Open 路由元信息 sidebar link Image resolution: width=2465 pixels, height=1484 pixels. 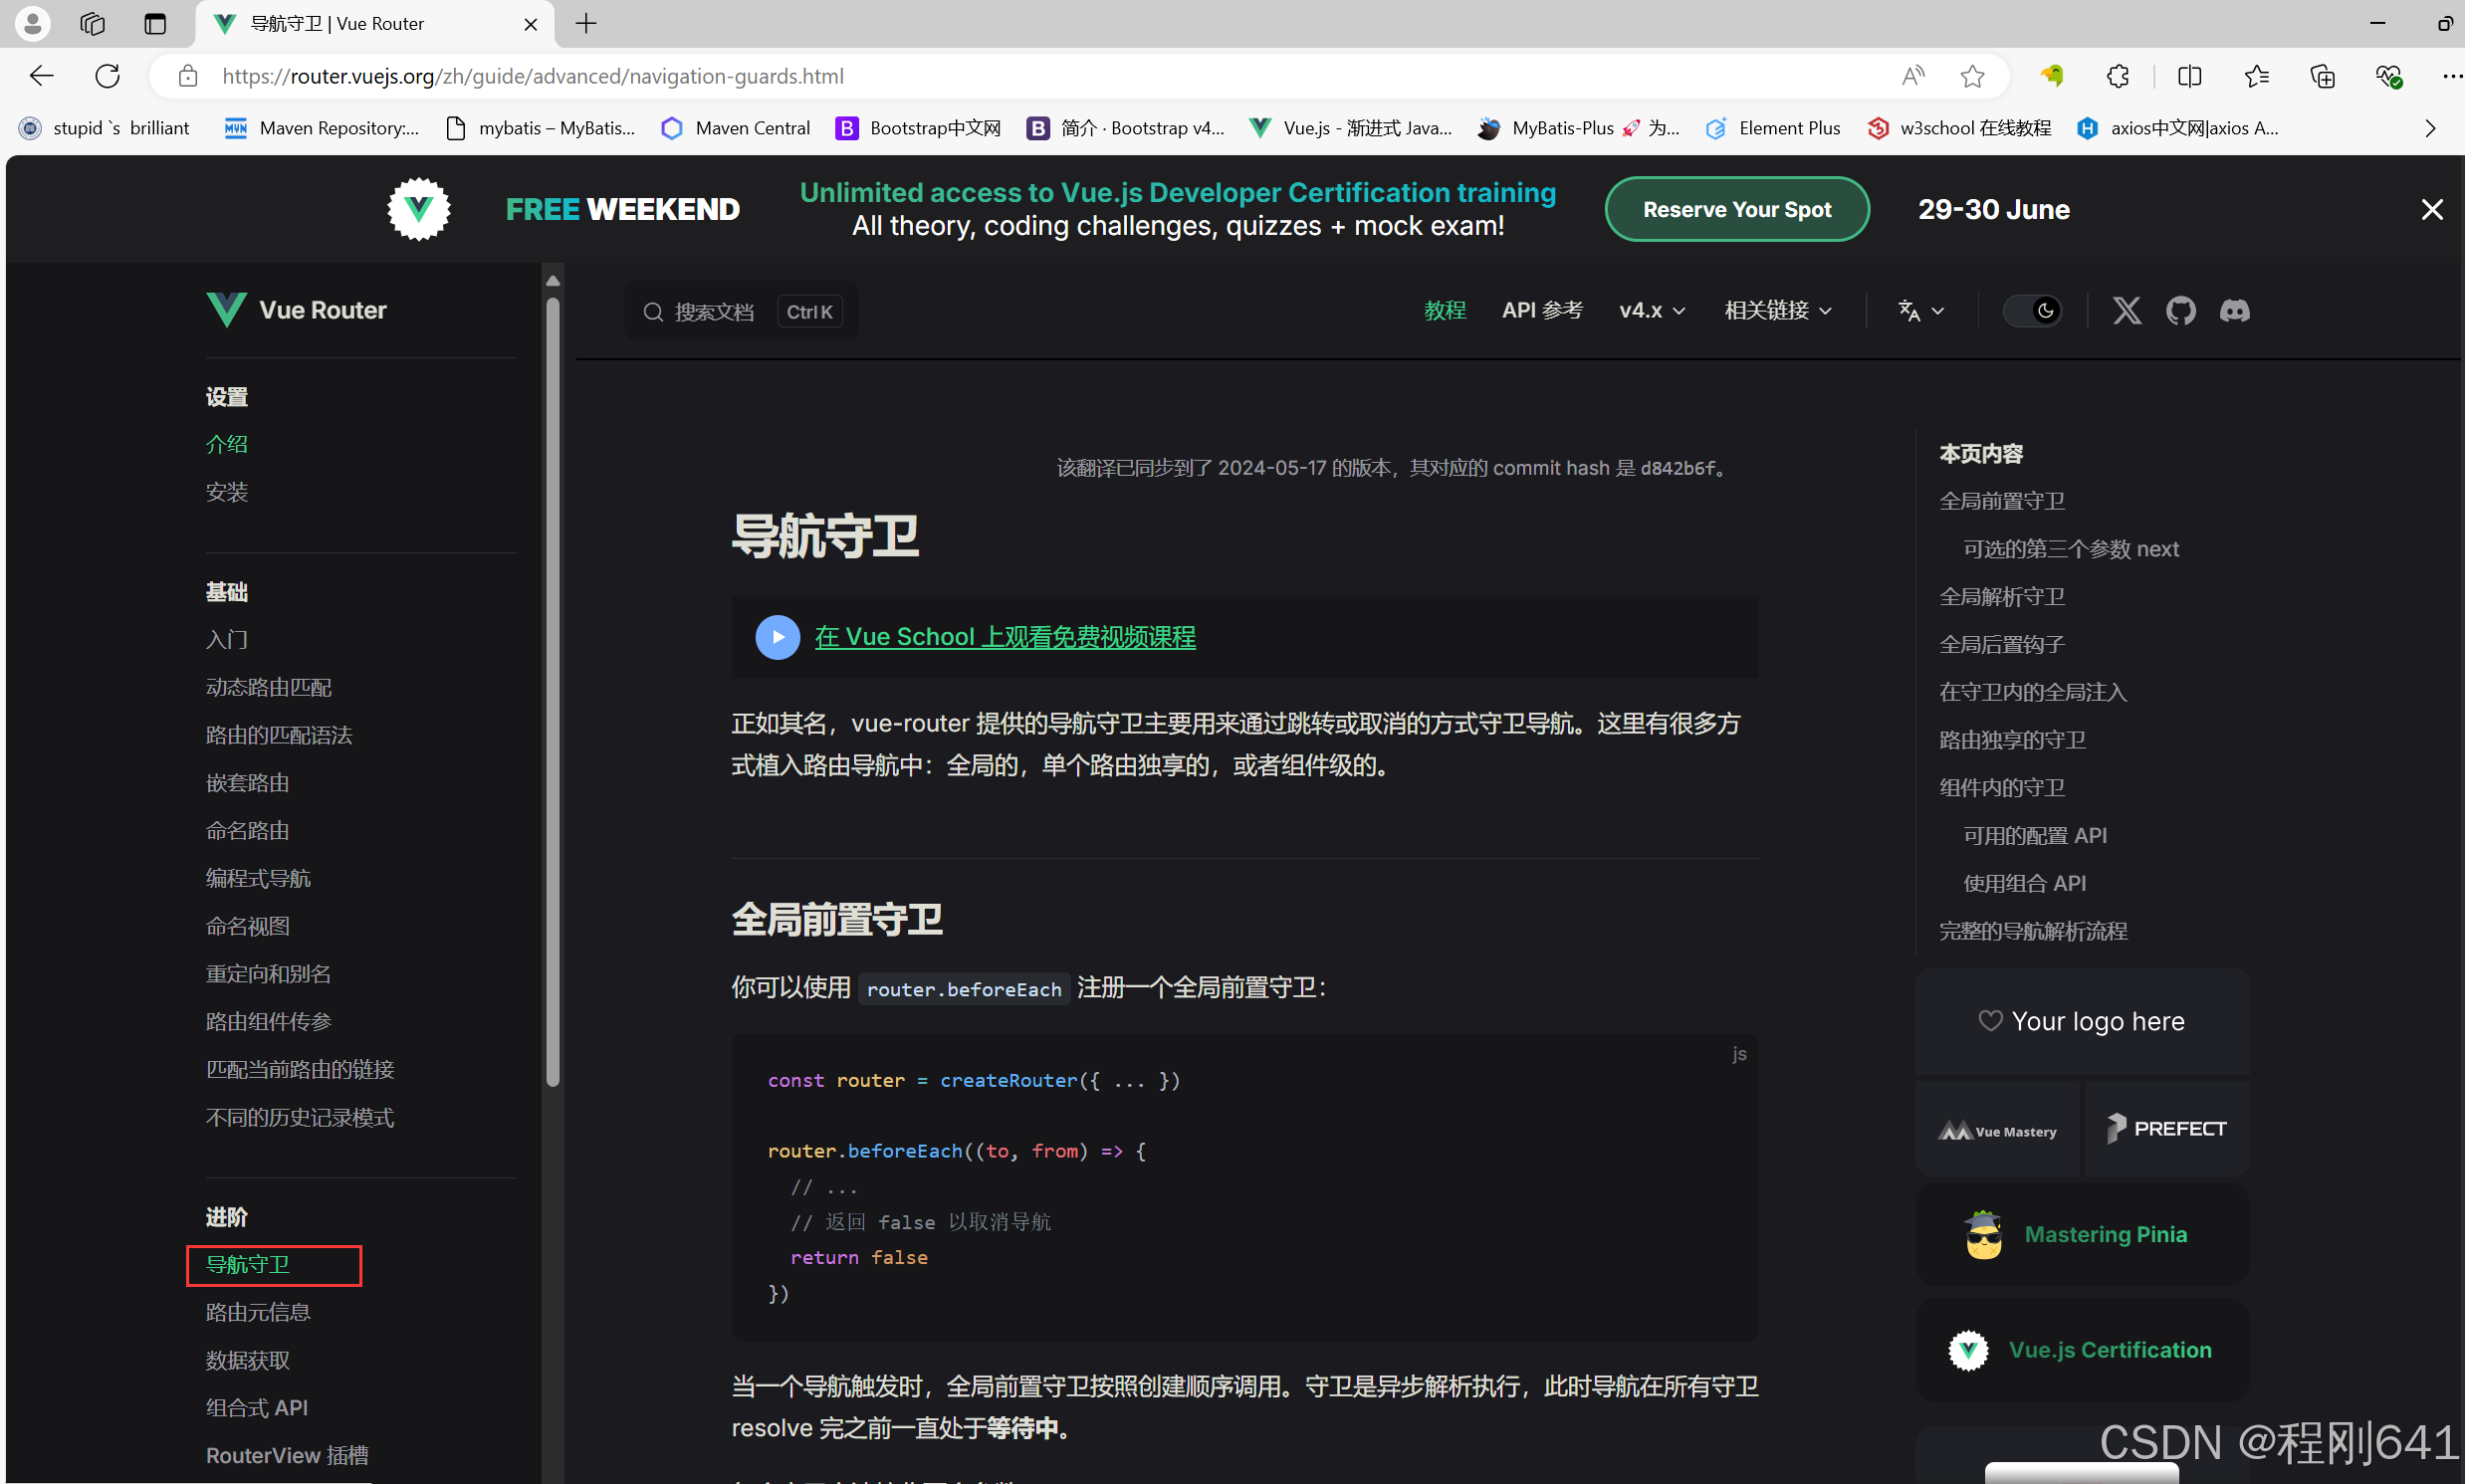coord(258,1312)
